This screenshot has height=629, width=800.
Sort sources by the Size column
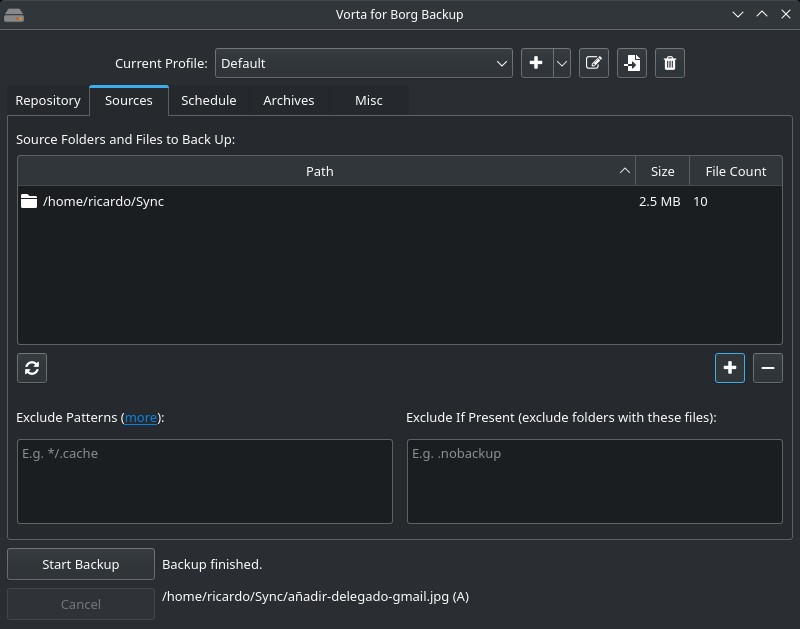point(662,171)
